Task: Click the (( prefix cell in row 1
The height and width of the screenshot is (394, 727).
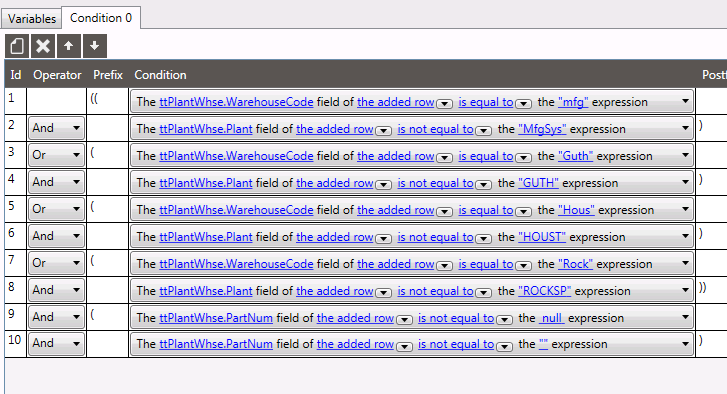Action: (107, 101)
